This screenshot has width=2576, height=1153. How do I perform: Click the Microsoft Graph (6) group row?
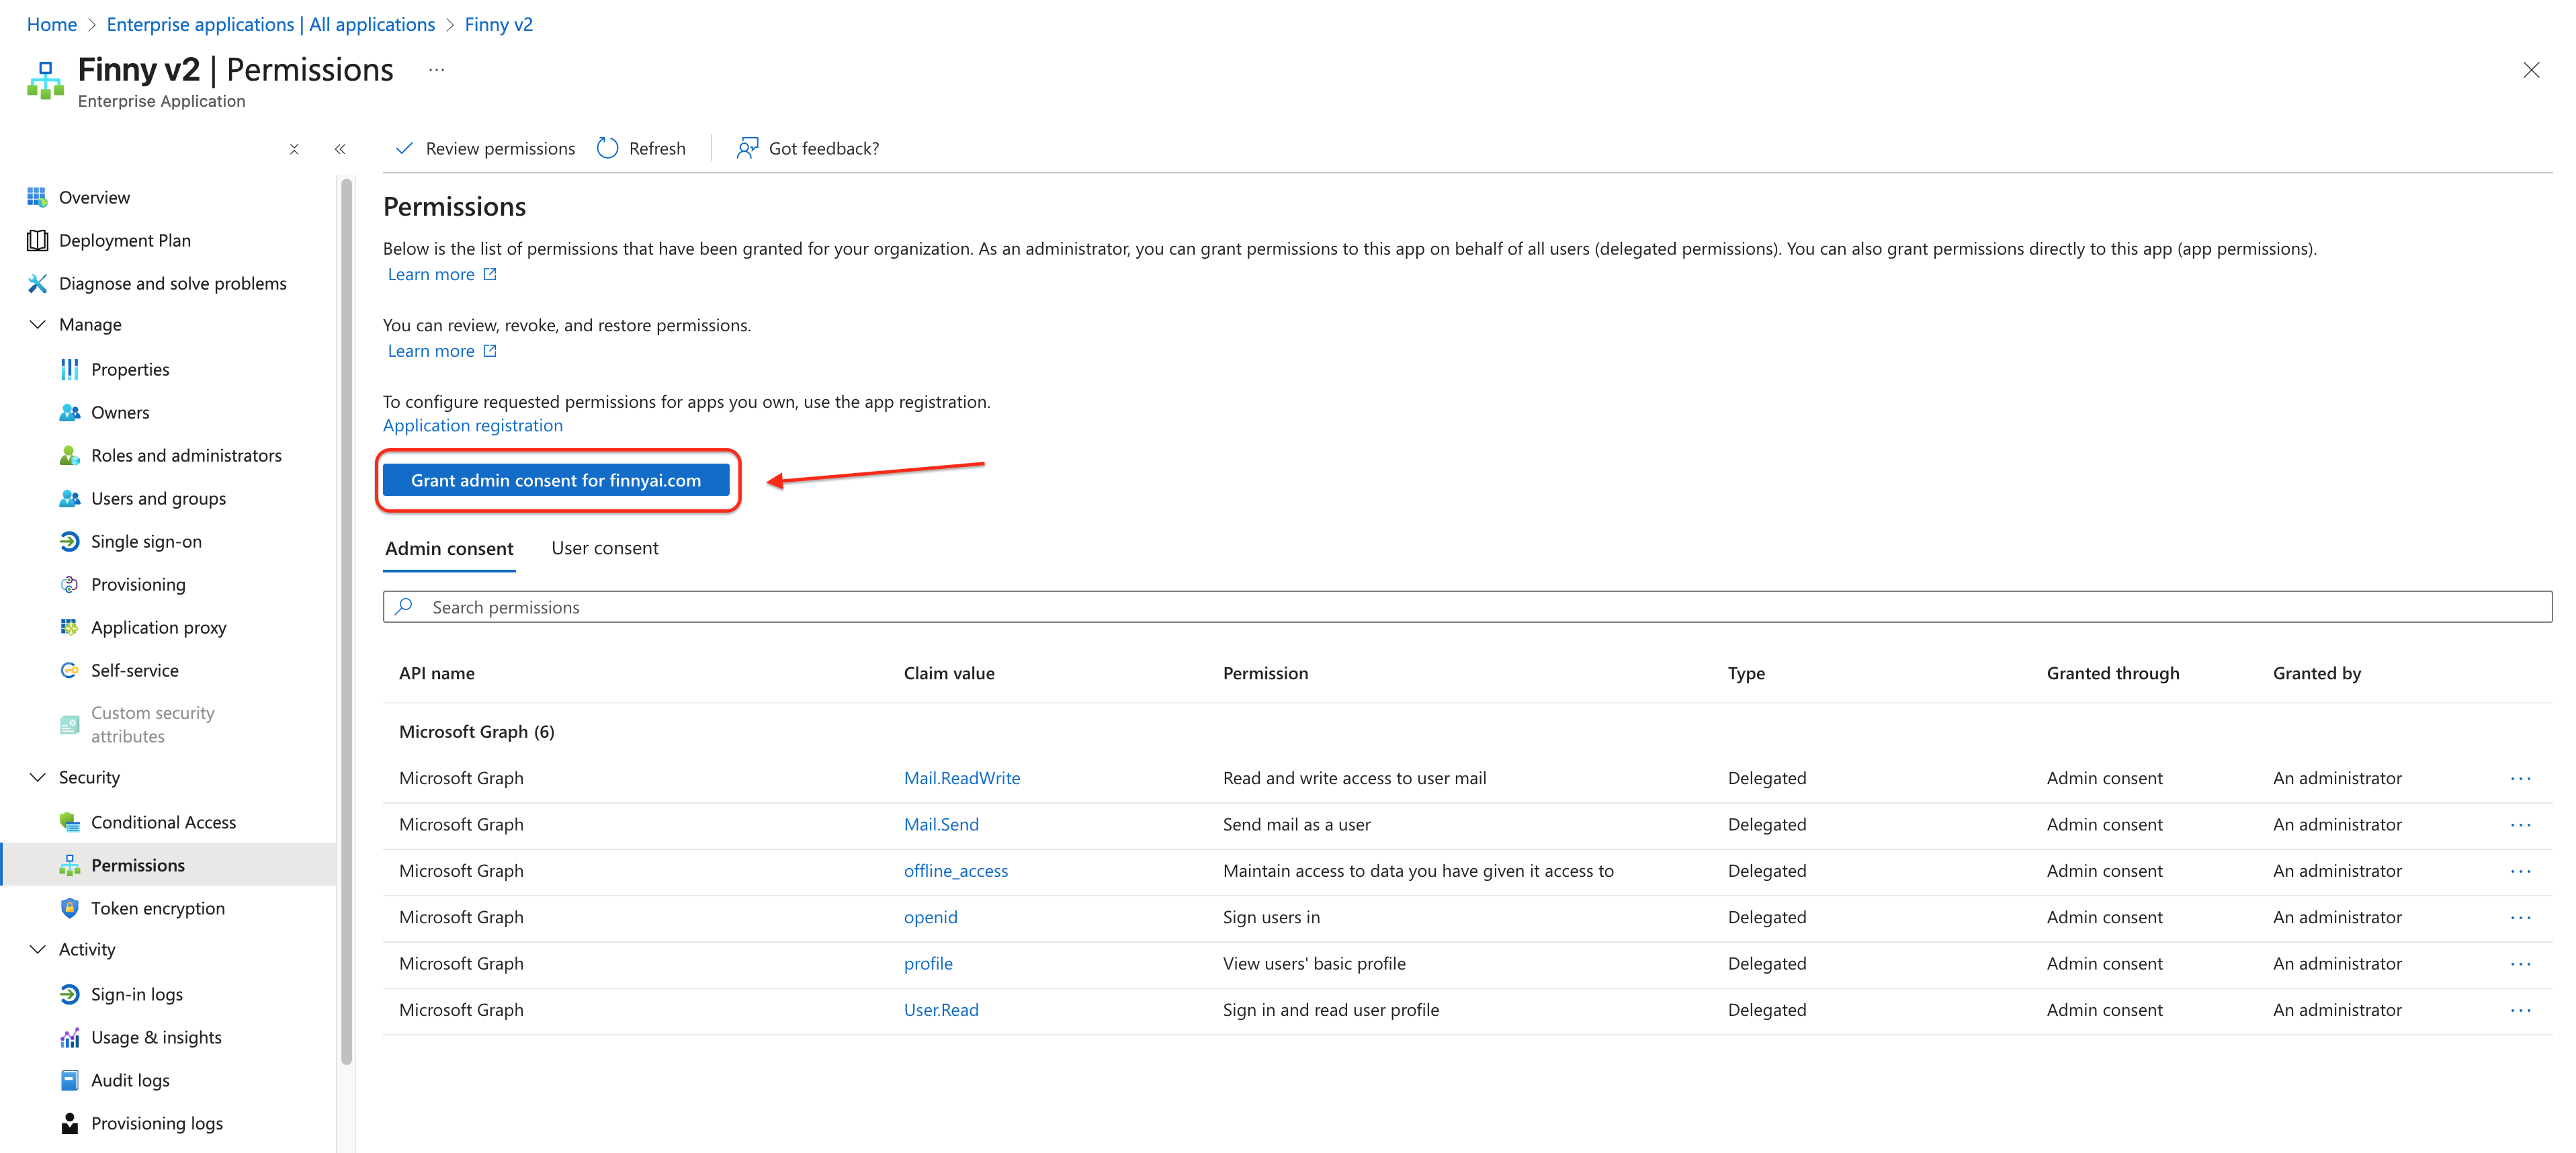pyautogui.click(x=1467, y=731)
